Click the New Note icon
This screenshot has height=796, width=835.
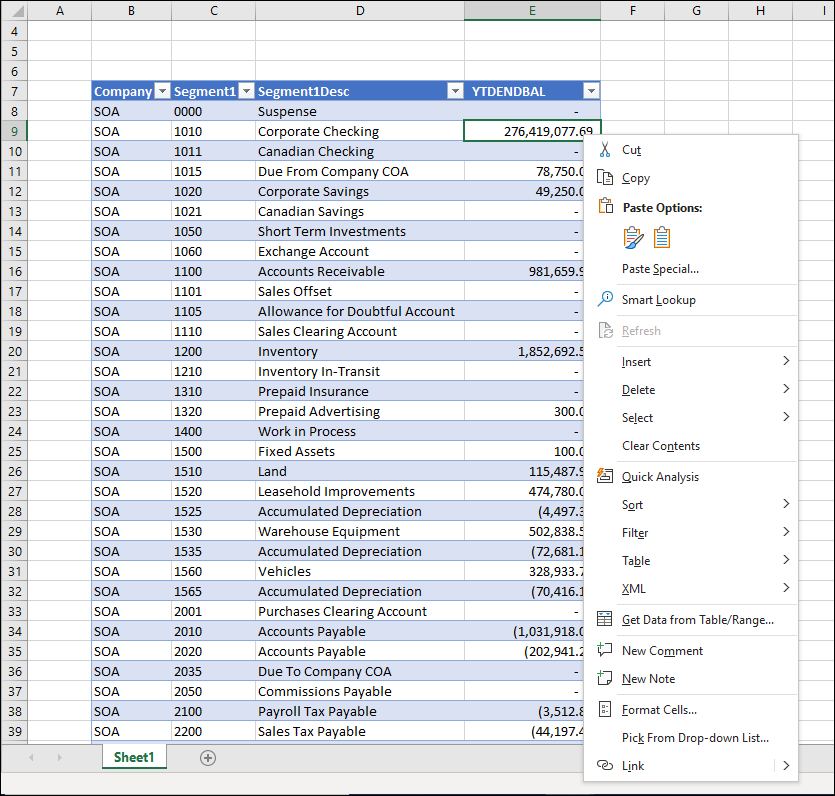tap(605, 677)
